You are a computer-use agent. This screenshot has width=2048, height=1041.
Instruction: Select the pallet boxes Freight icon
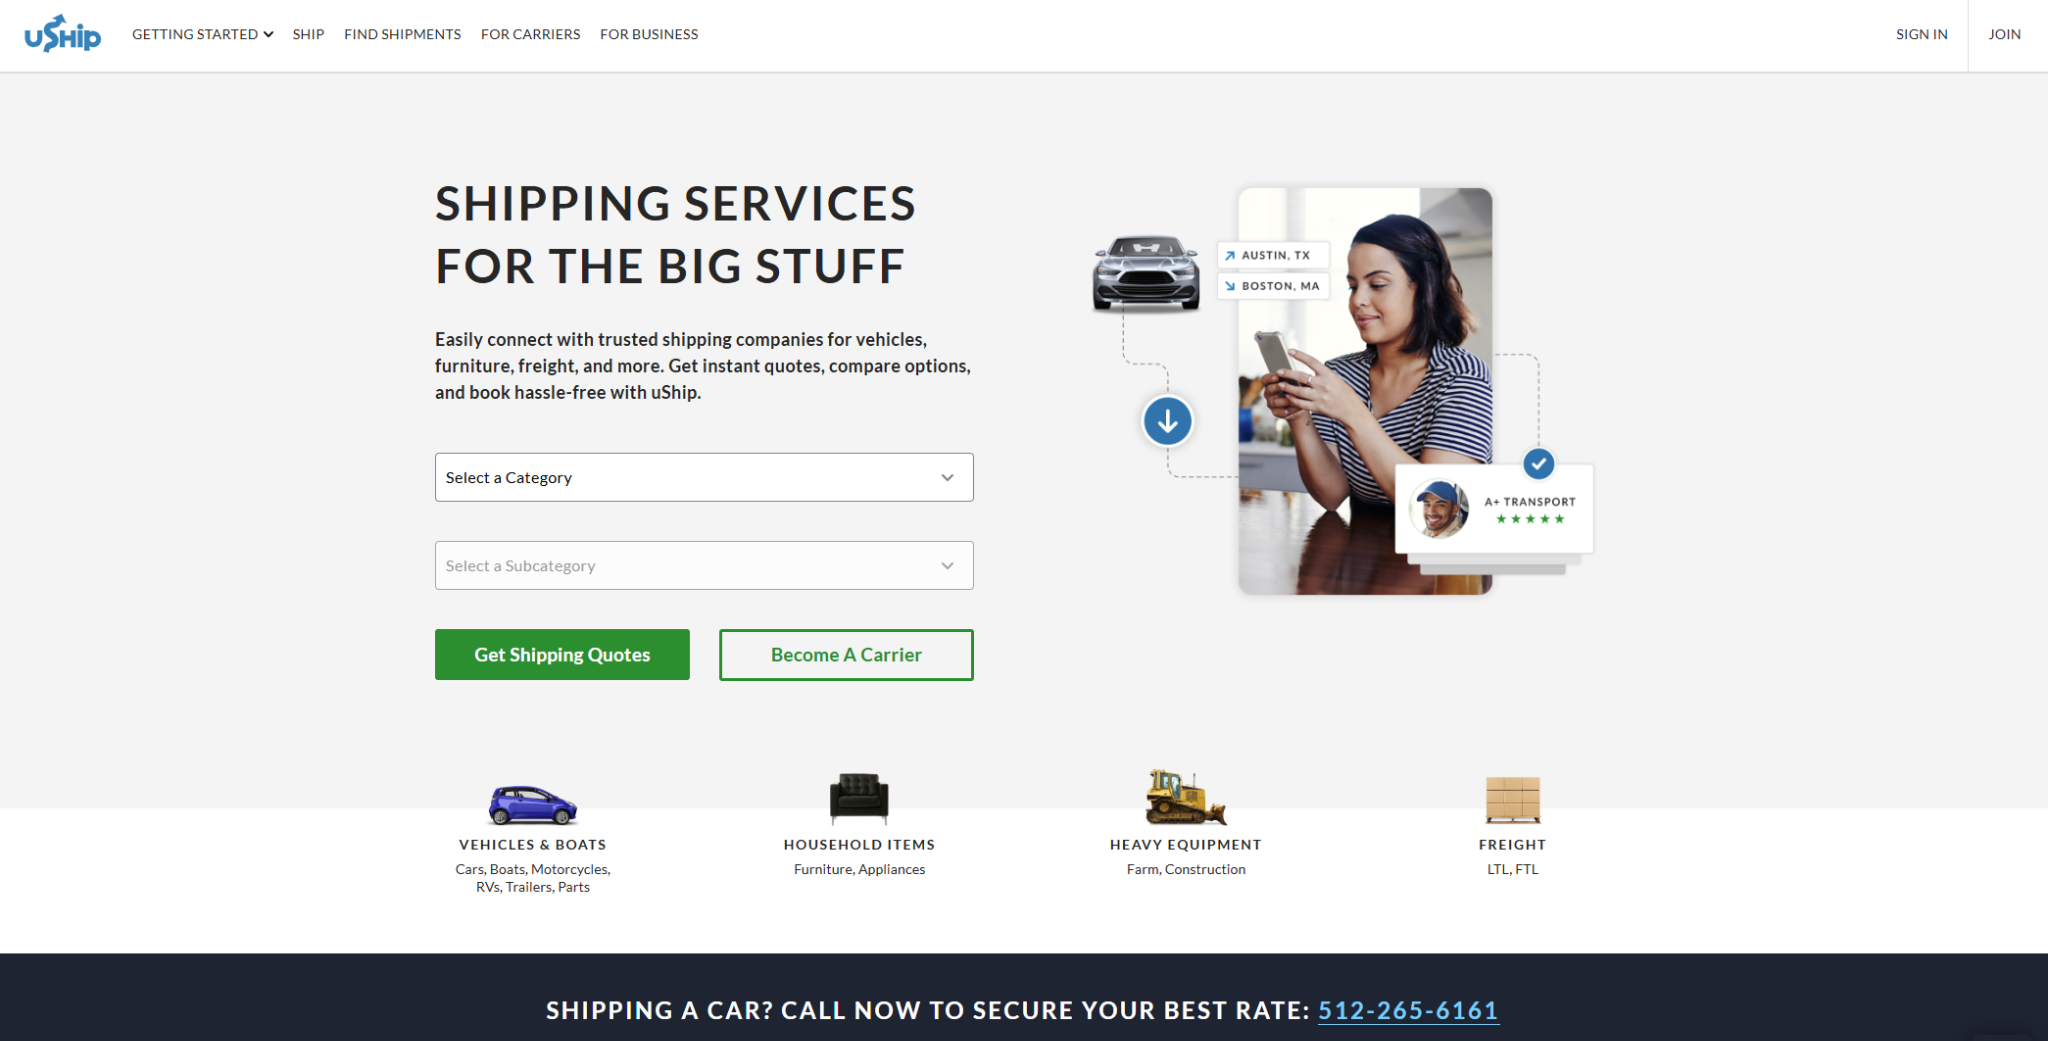click(x=1512, y=799)
